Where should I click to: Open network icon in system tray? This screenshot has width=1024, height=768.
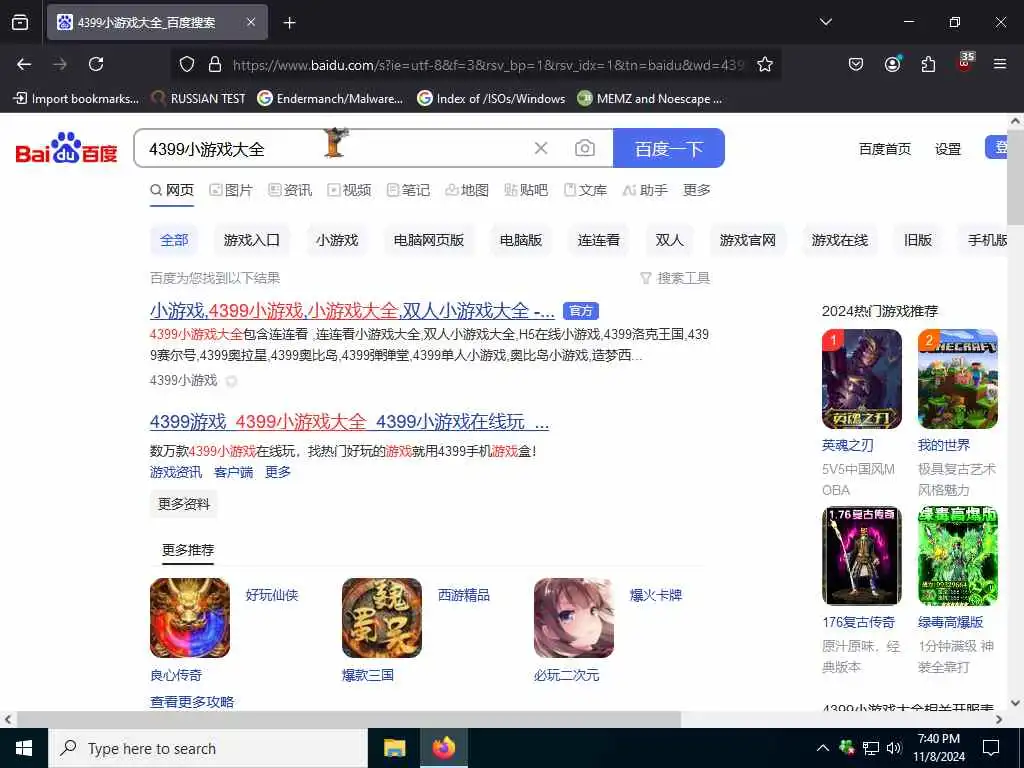pos(871,748)
